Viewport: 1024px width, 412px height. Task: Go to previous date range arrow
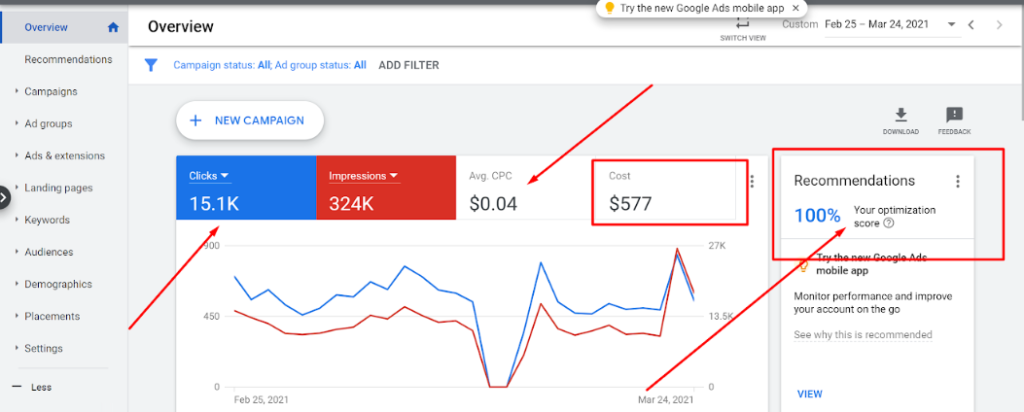point(970,24)
